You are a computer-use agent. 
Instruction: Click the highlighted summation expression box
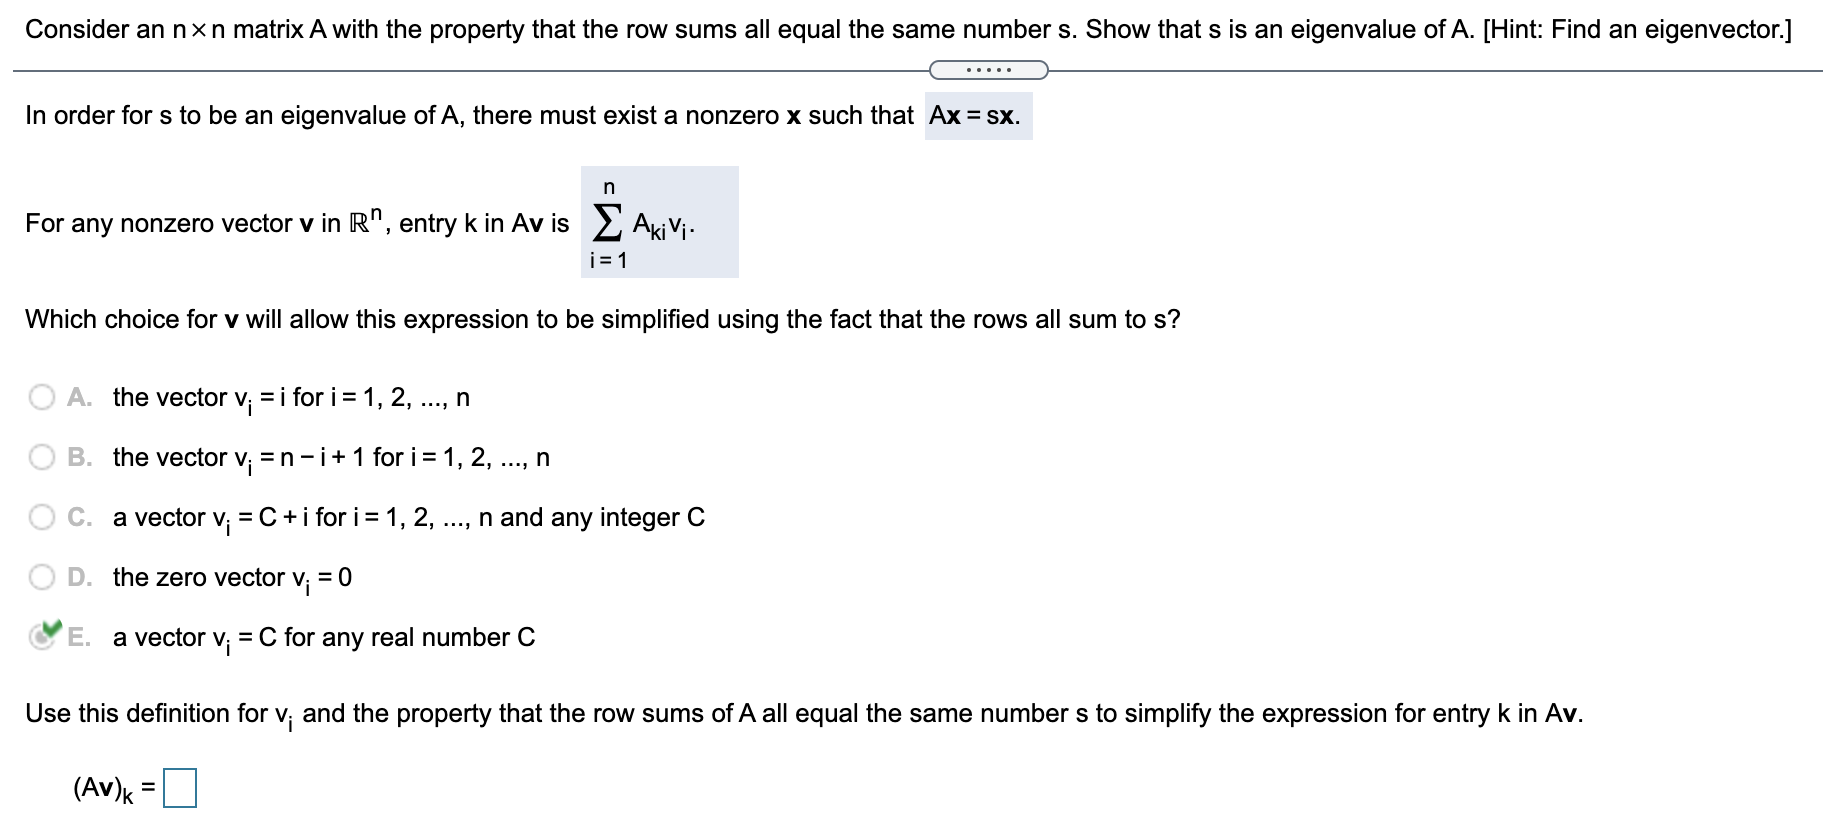[658, 222]
